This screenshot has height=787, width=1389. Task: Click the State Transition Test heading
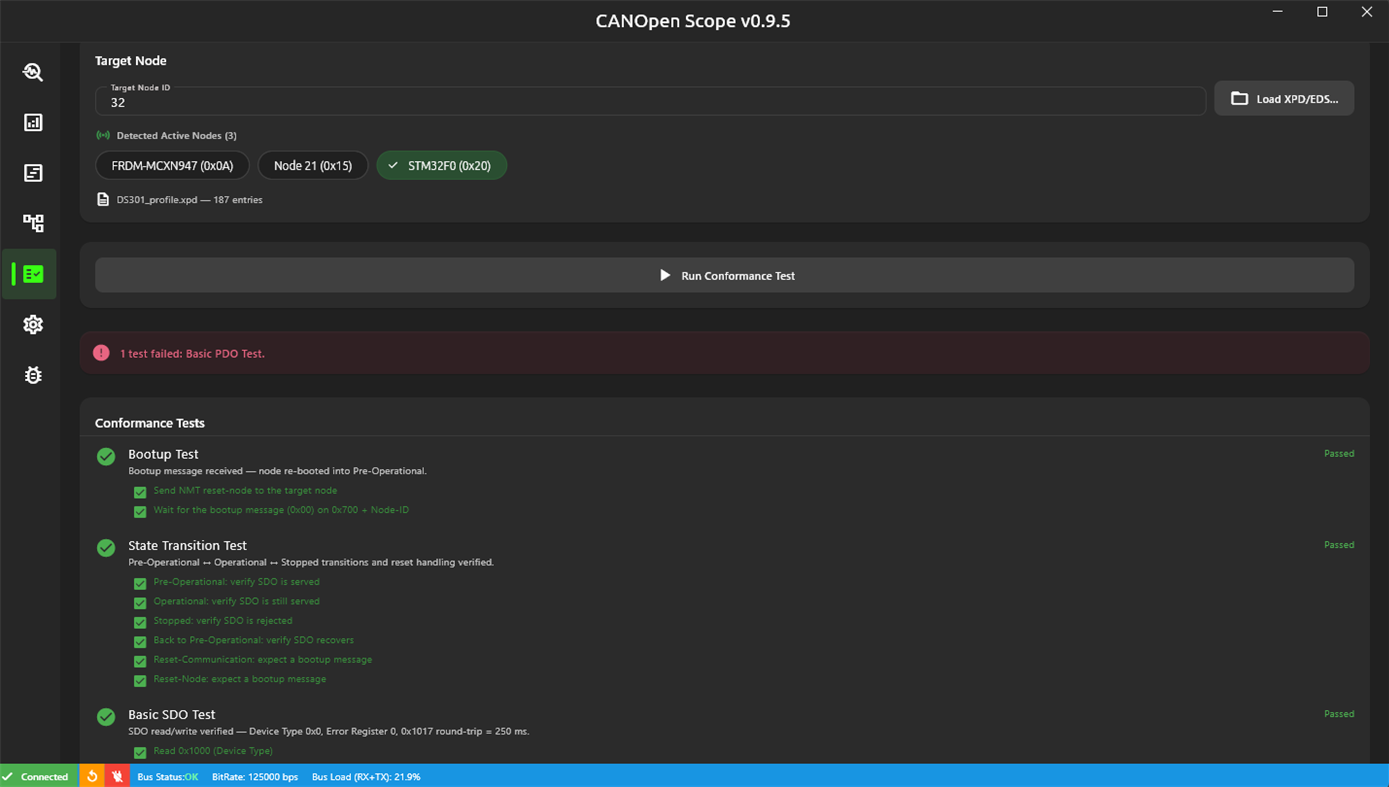coord(187,545)
